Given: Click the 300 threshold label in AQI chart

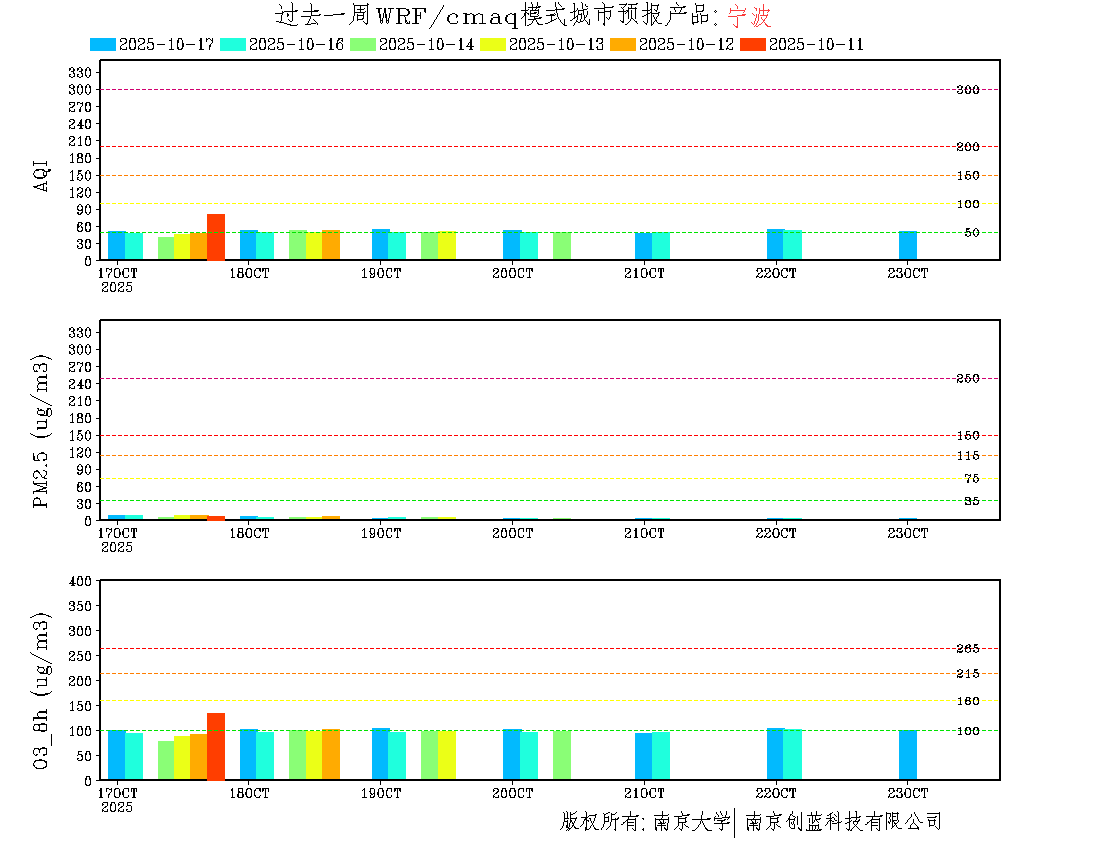Looking at the screenshot, I should 967,90.
